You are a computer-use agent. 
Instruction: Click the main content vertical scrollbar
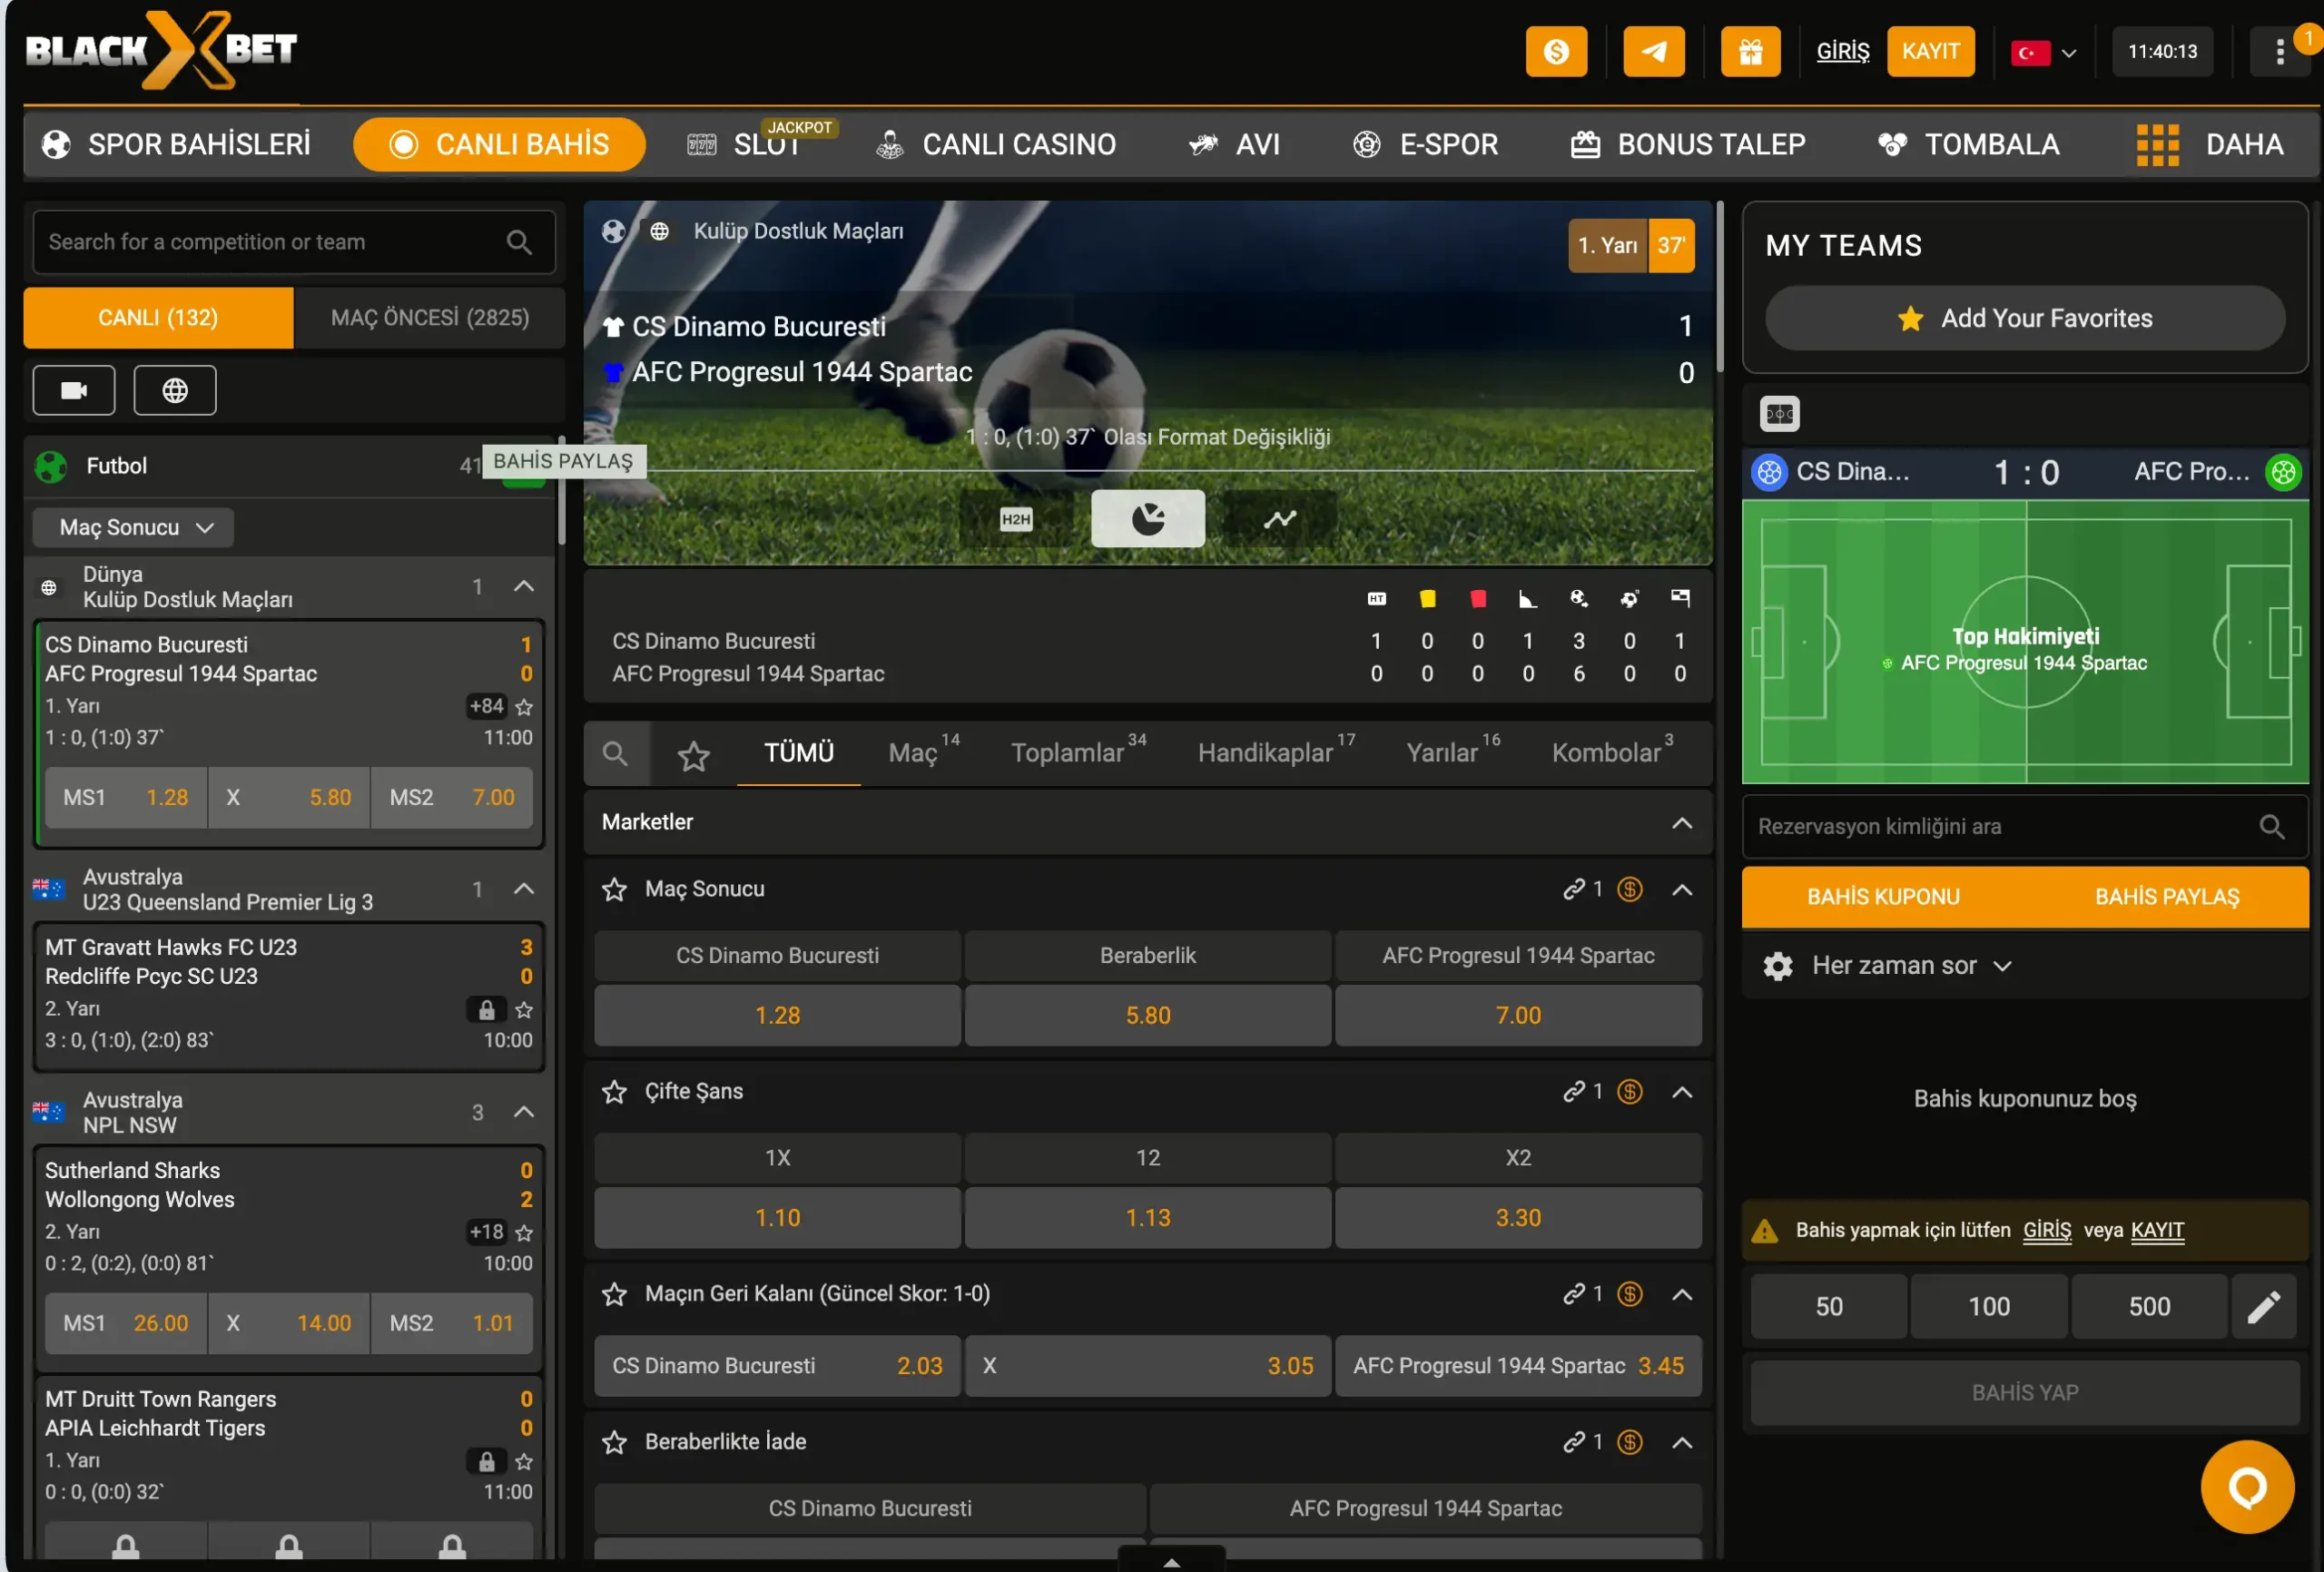coord(1720,287)
